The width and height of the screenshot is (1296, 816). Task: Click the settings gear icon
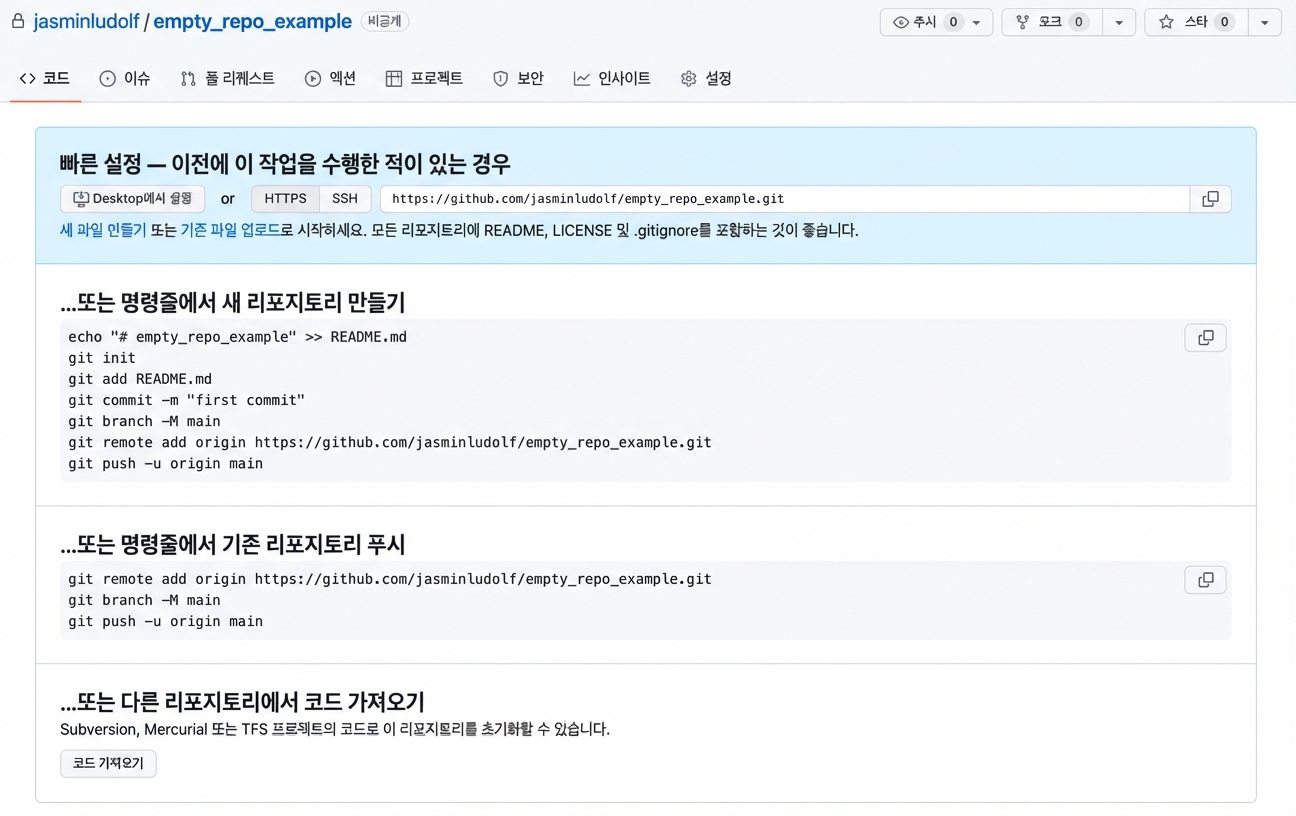click(688, 79)
